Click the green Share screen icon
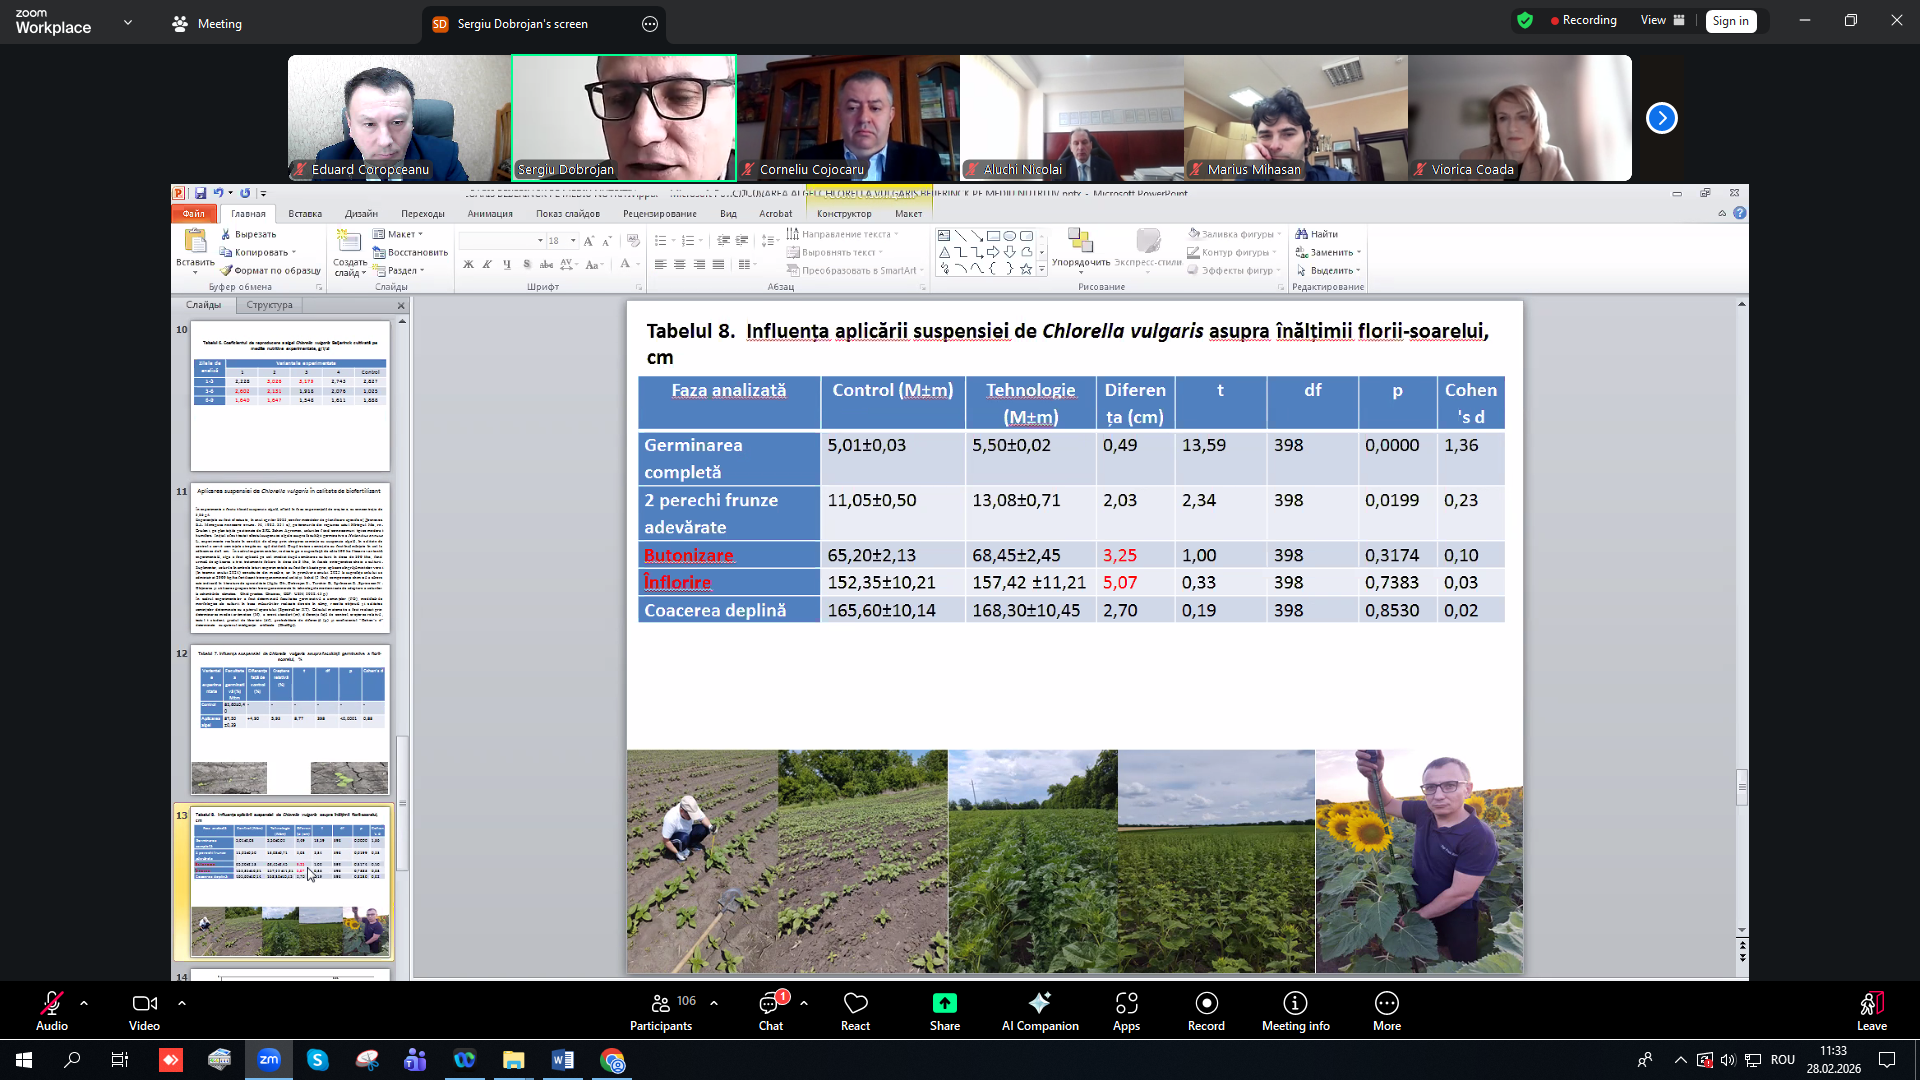1920x1080 pixels. coord(944,1003)
